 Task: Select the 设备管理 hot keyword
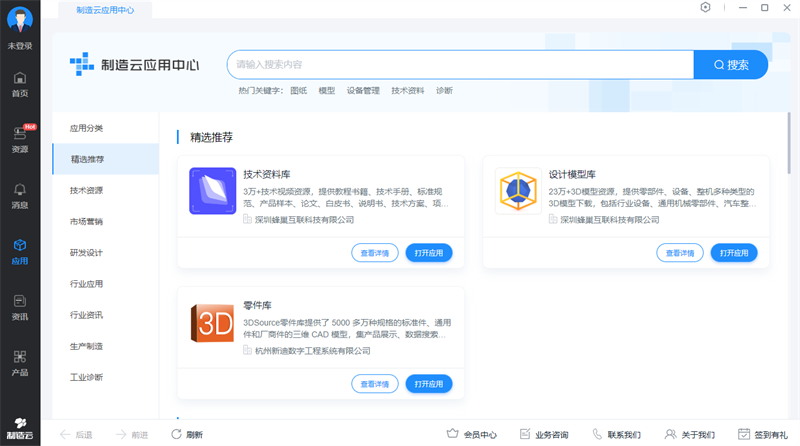pyautogui.click(x=363, y=91)
